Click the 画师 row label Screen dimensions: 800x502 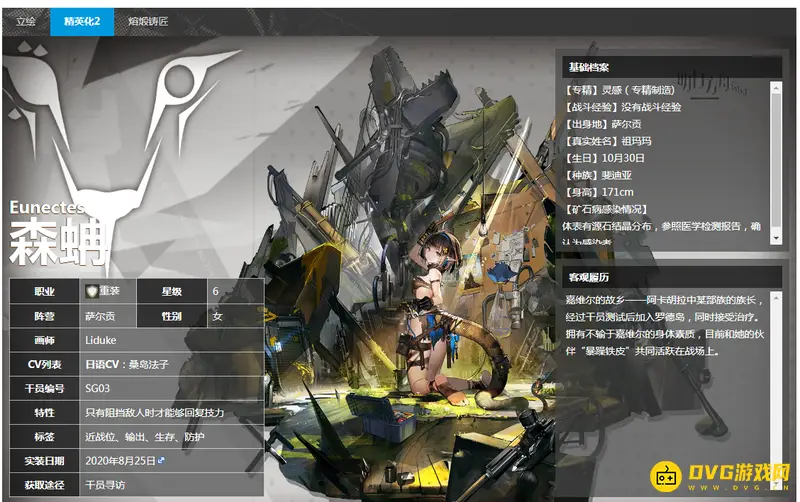[44, 340]
